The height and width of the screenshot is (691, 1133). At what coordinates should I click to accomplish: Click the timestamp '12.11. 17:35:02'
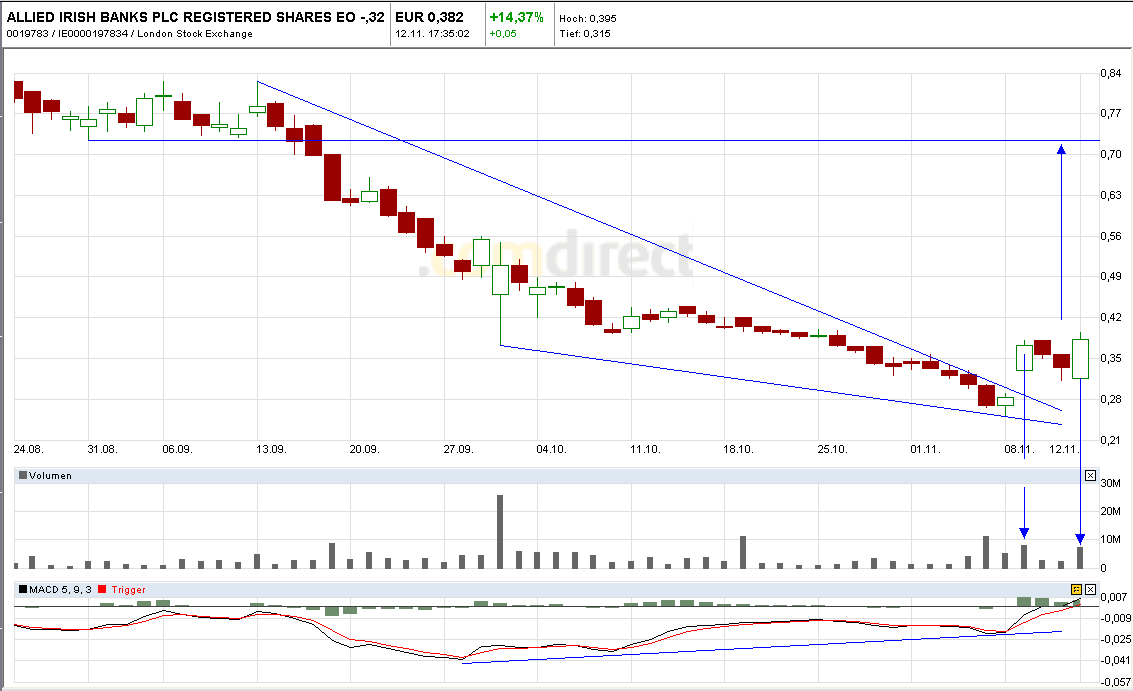432,33
